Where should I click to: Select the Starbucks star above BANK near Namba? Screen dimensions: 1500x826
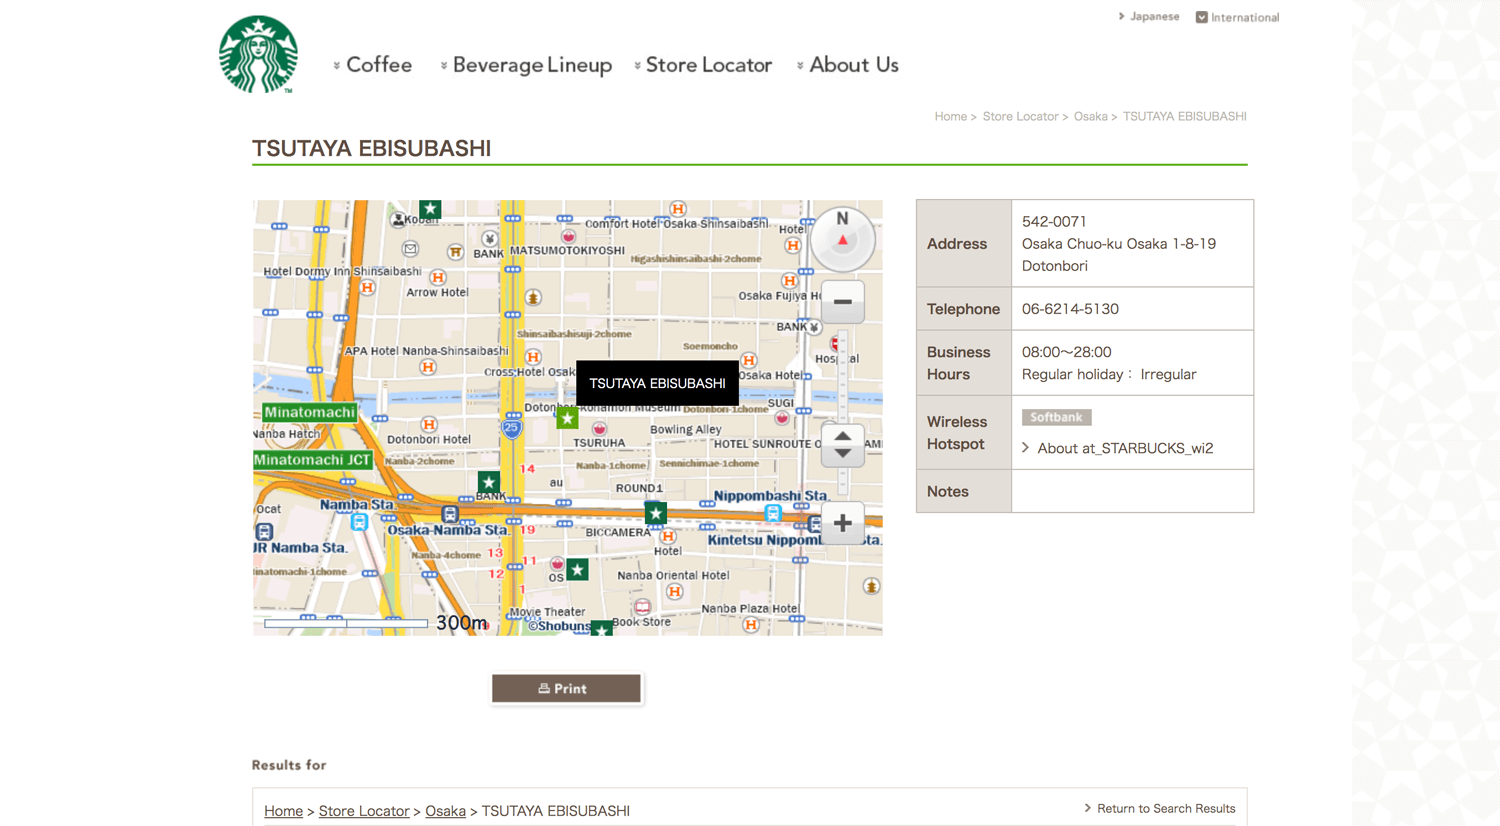[x=488, y=482]
